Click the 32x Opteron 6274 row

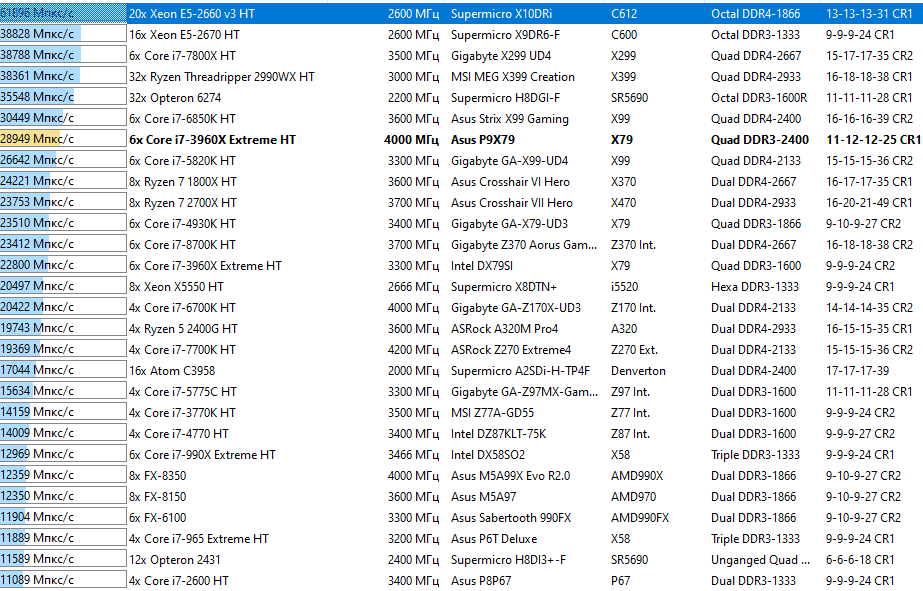462,98
